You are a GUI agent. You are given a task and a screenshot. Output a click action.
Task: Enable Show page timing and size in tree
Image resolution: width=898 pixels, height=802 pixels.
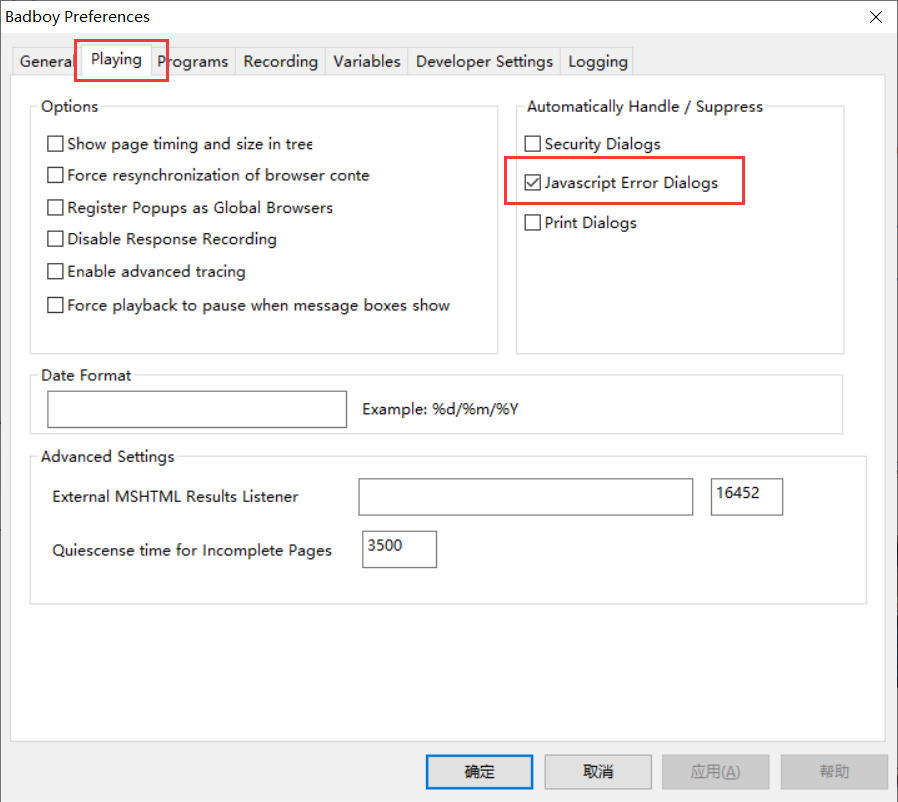click(x=56, y=144)
